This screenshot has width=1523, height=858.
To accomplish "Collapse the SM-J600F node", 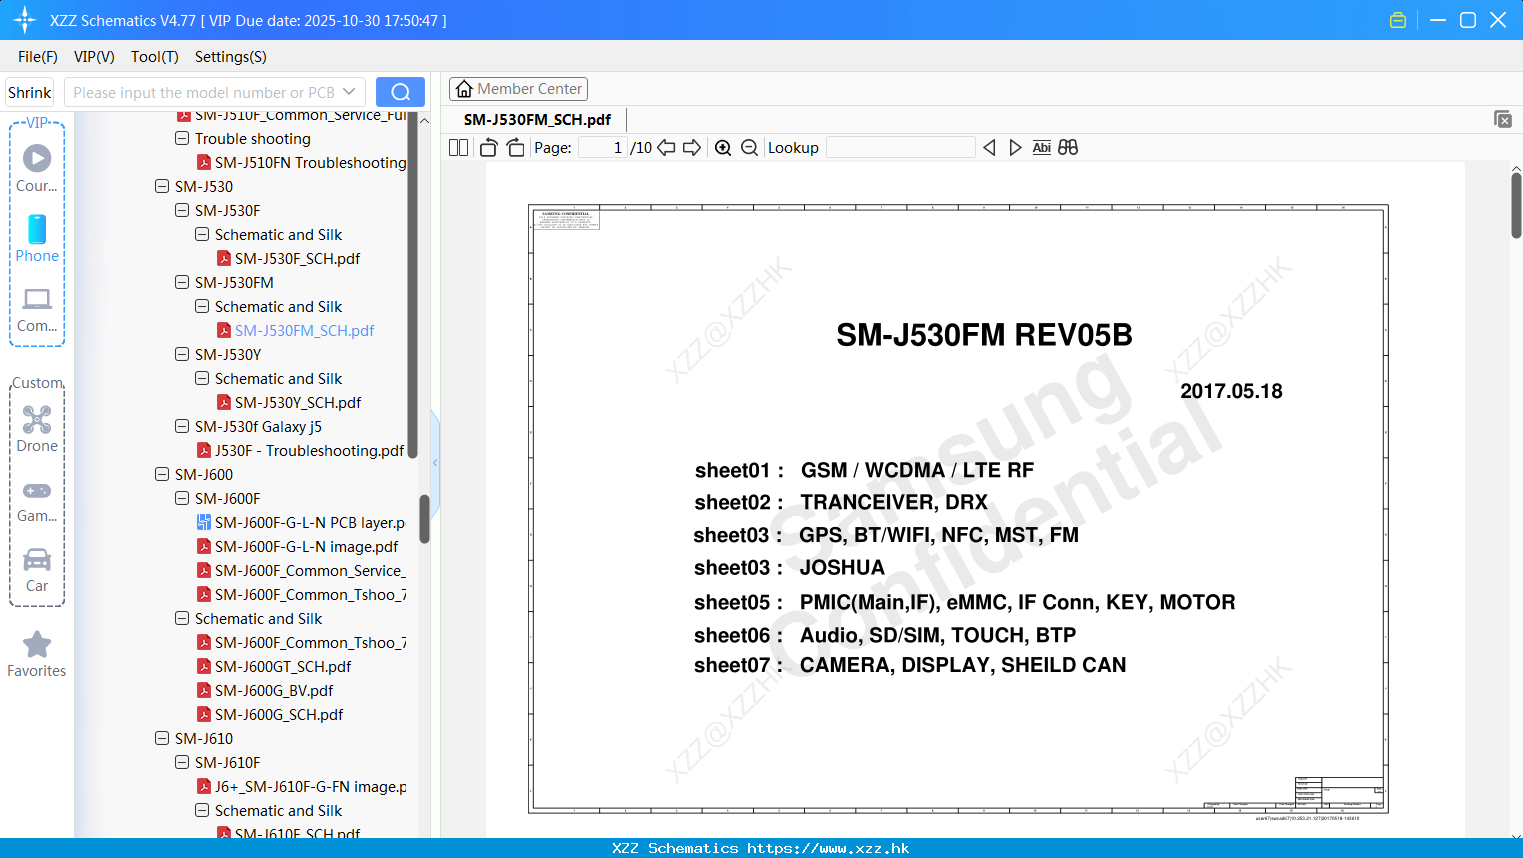I will click(182, 498).
